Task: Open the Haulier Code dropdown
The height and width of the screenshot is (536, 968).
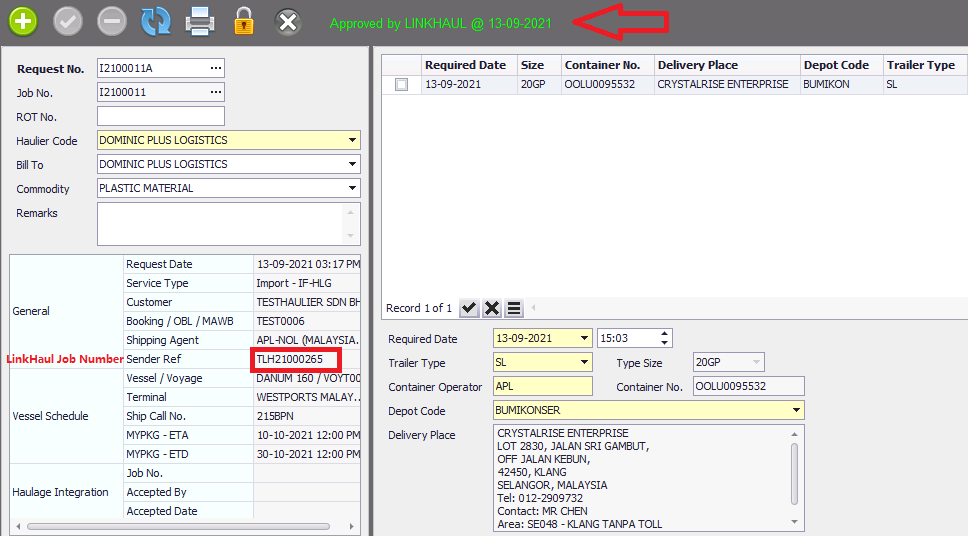Action: tap(352, 141)
